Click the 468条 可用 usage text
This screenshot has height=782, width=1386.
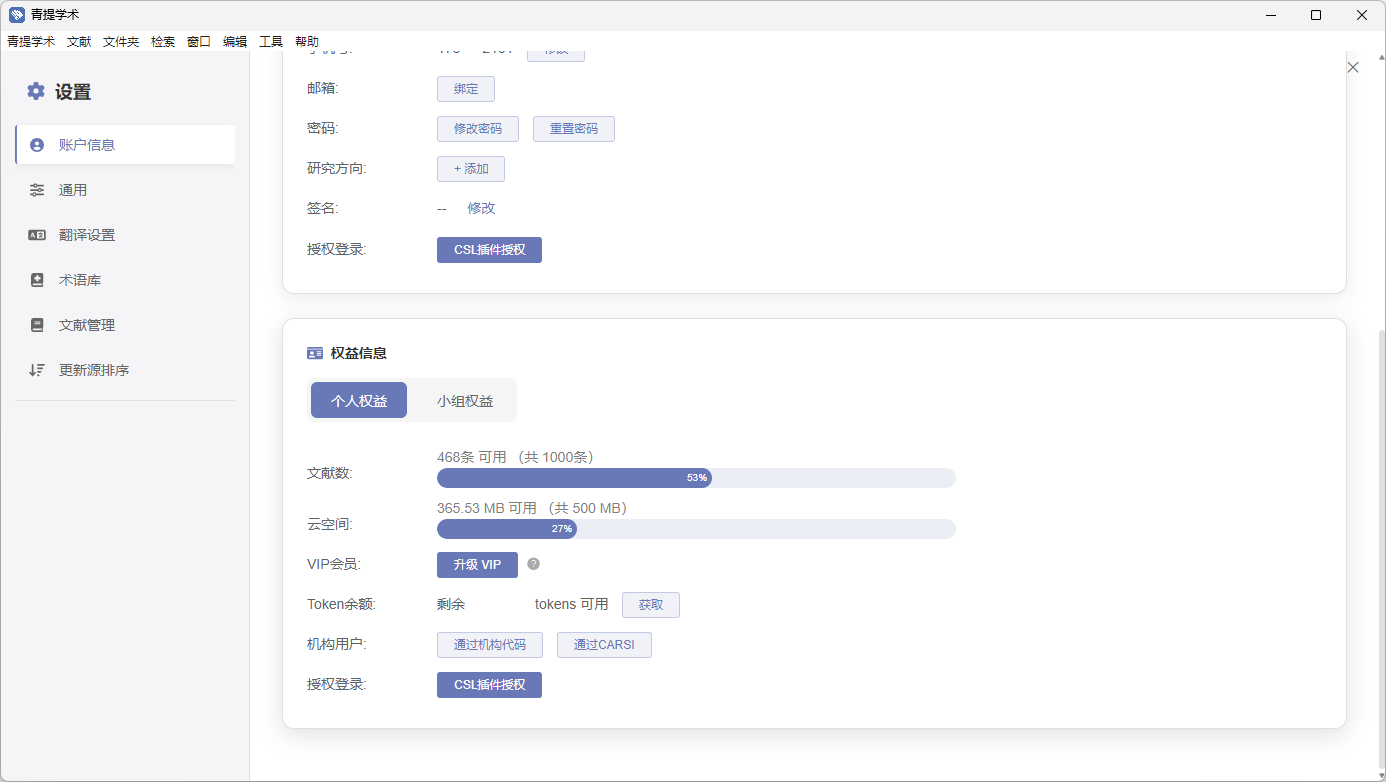[515, 457]
